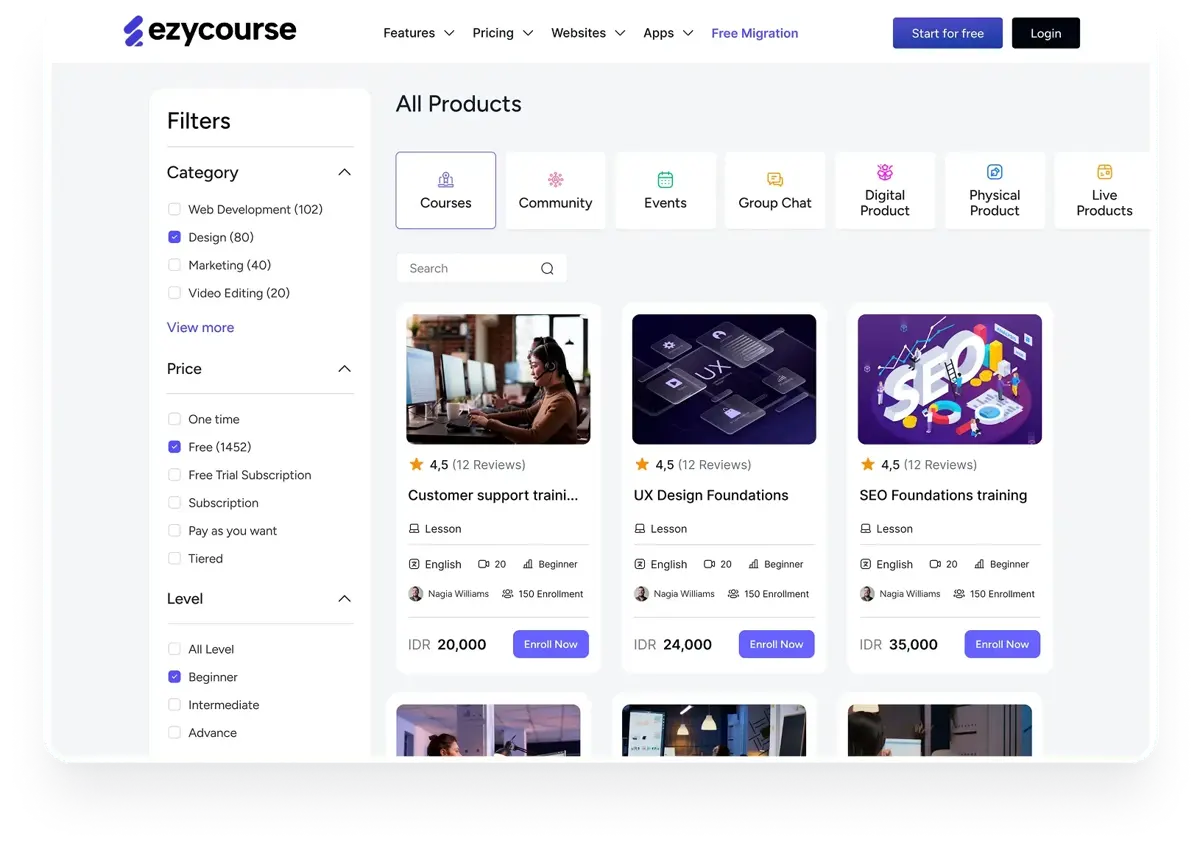Uncheck the Design (80) checkbox

(x=174, y=237)
